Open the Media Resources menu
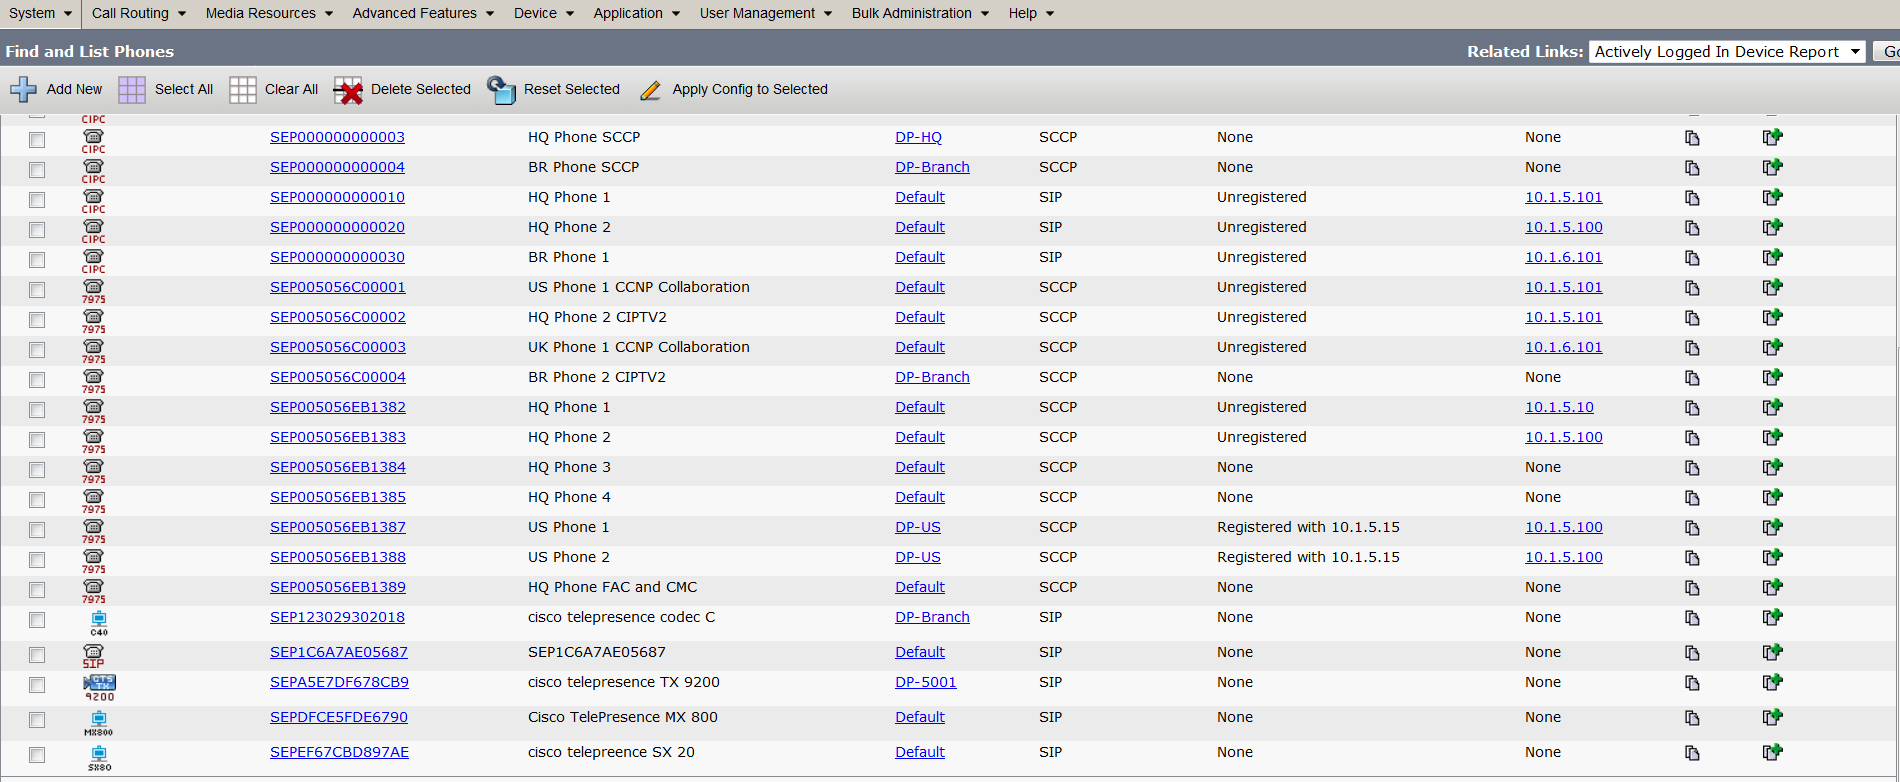 pos(269,13)
